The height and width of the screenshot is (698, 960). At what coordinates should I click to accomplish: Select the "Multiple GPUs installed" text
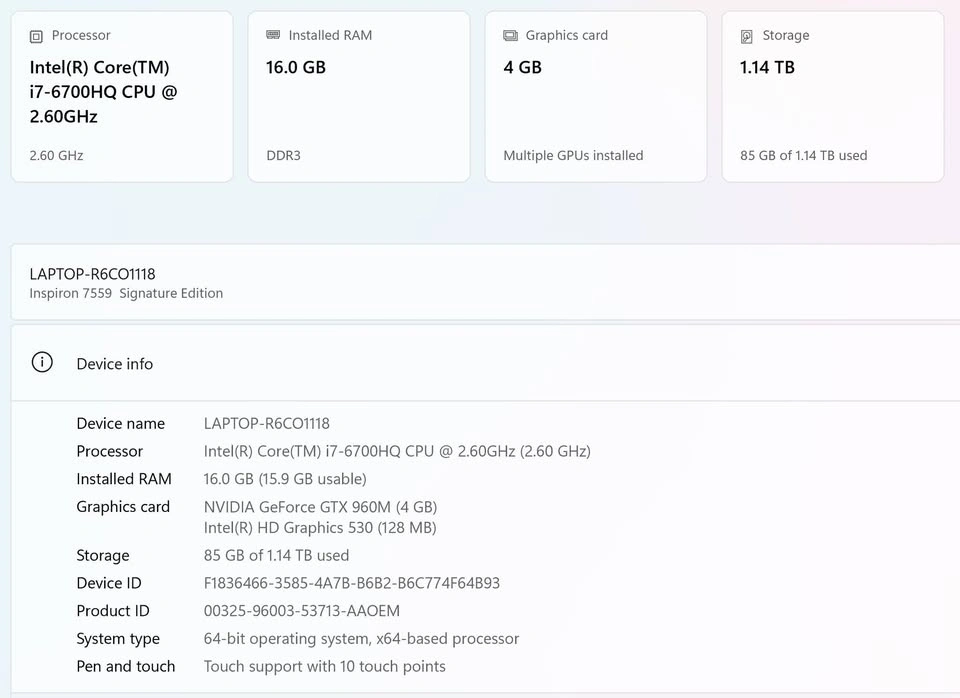tap(573, 156)
